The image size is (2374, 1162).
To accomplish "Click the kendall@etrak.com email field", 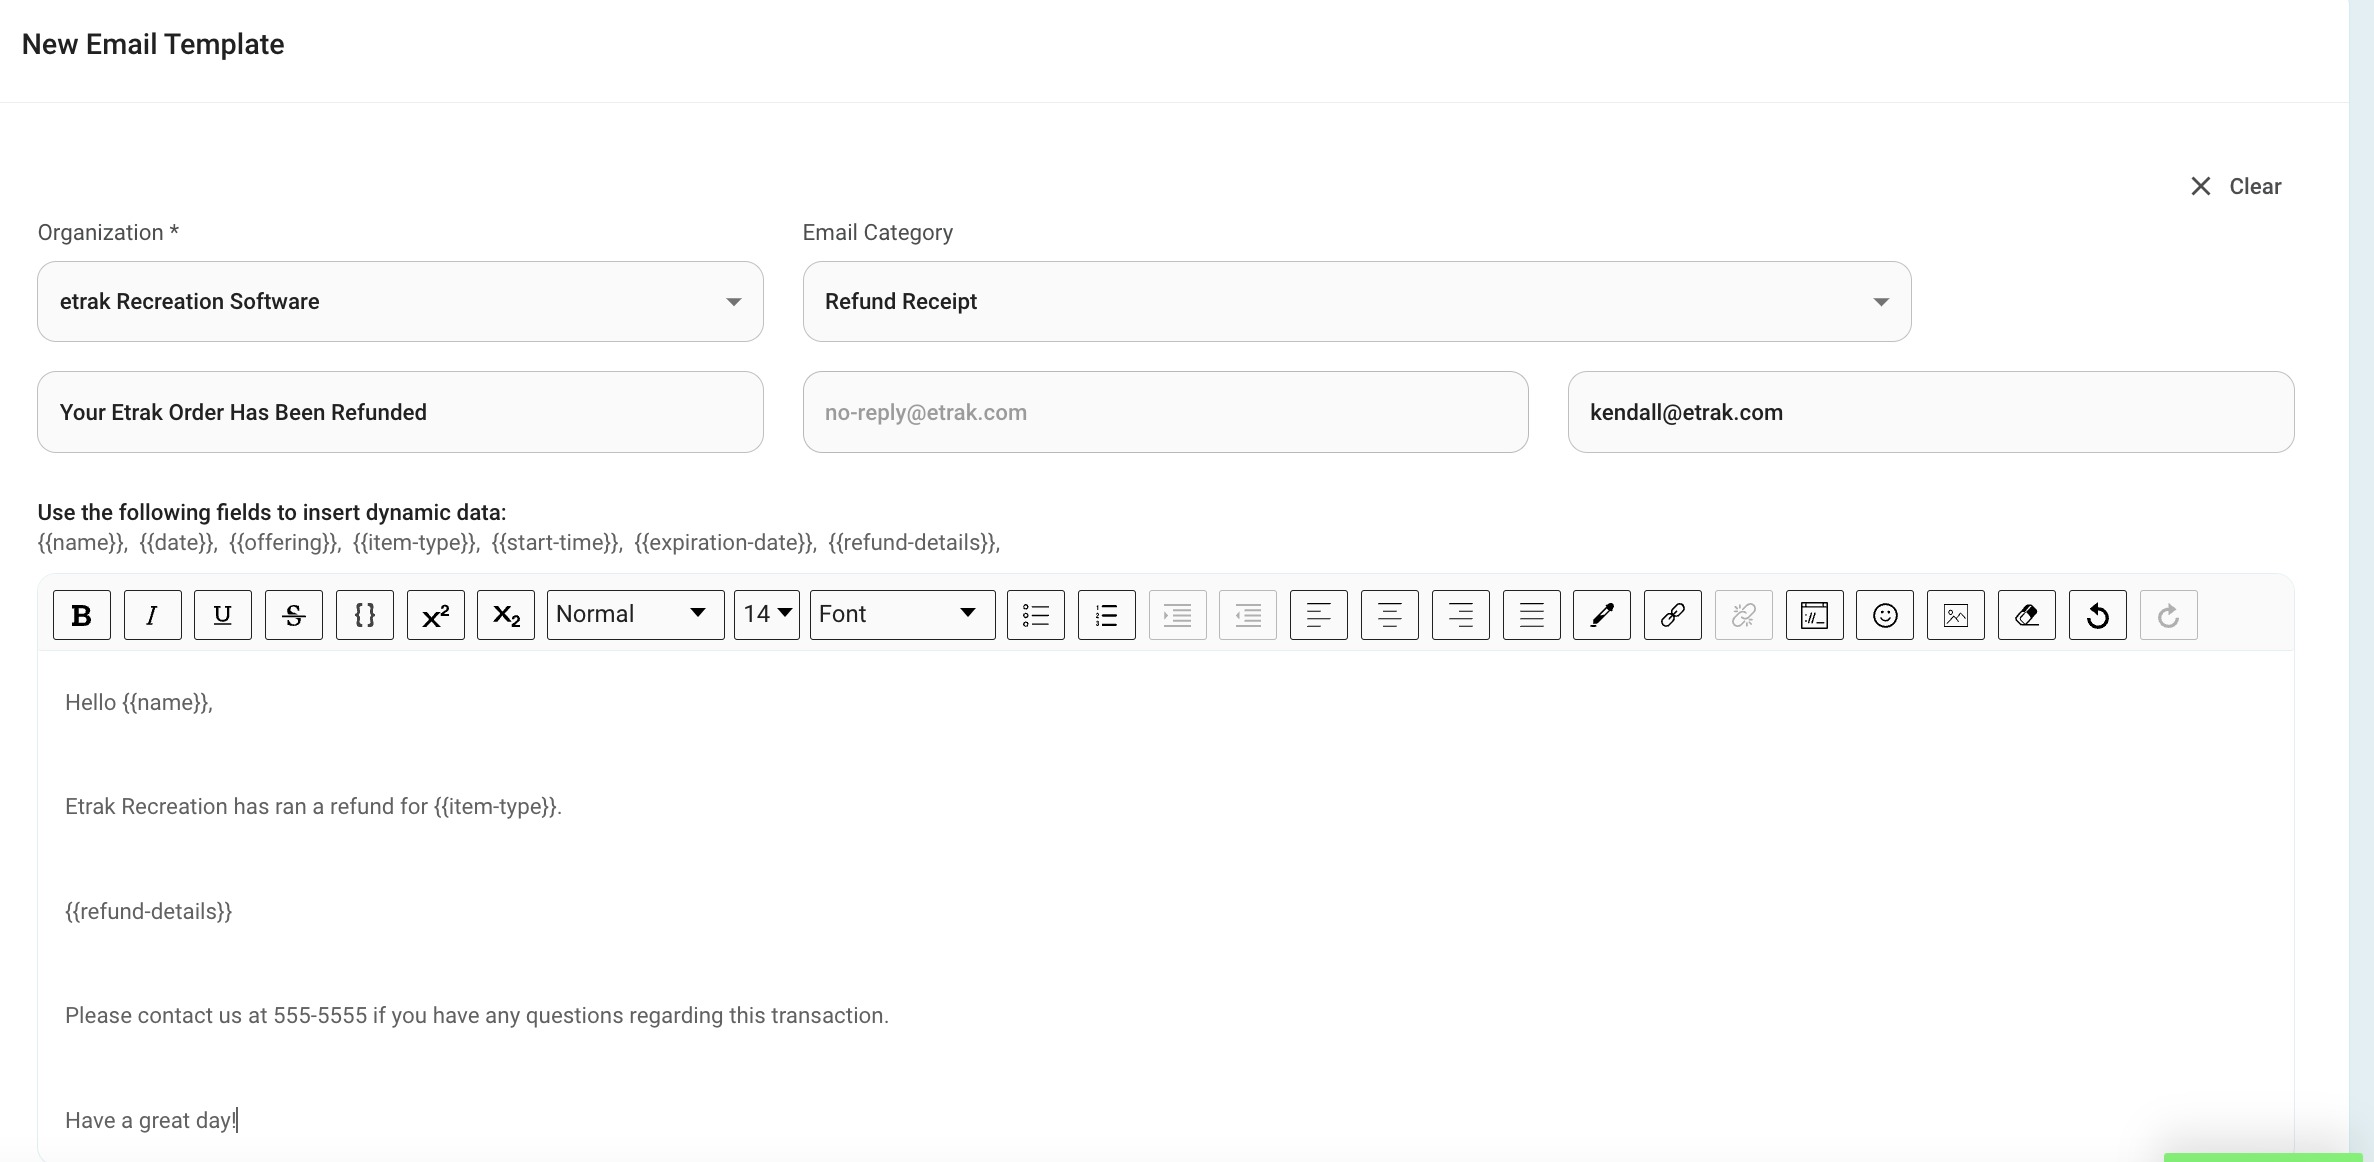I will pos(1931,412).
